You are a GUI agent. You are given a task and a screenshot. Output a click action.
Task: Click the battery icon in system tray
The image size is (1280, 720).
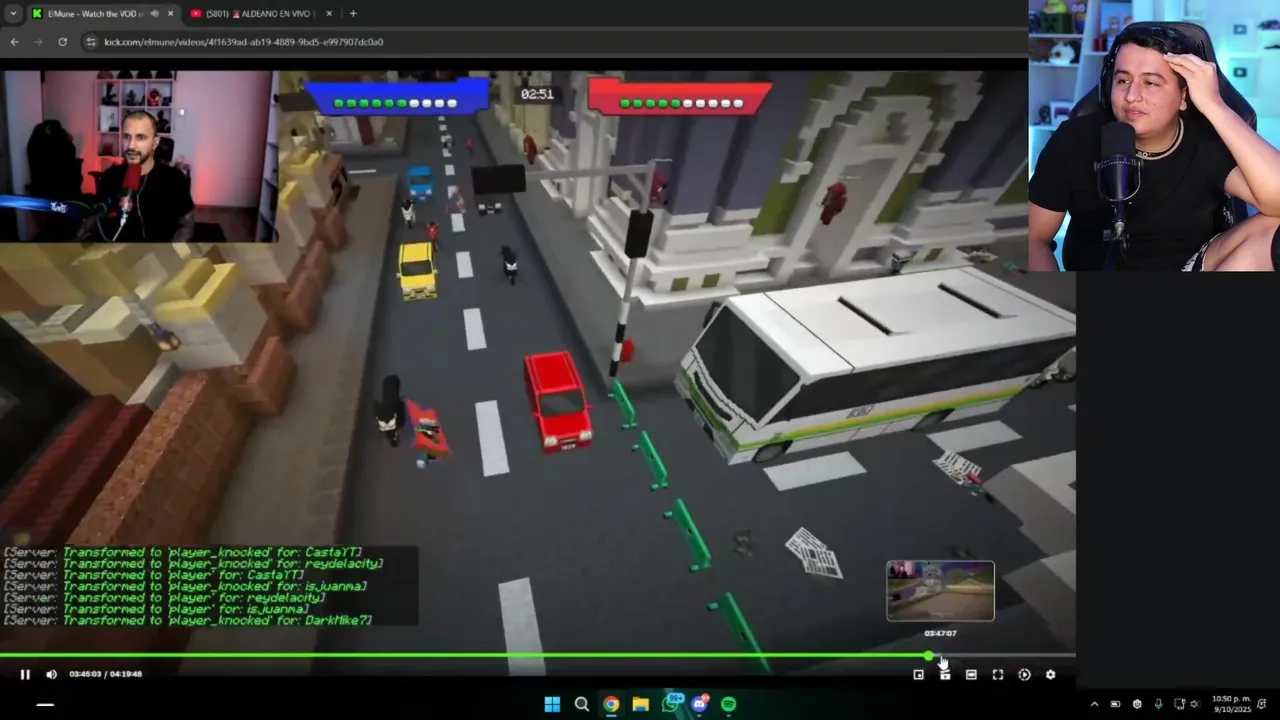tap(1115, 704)
